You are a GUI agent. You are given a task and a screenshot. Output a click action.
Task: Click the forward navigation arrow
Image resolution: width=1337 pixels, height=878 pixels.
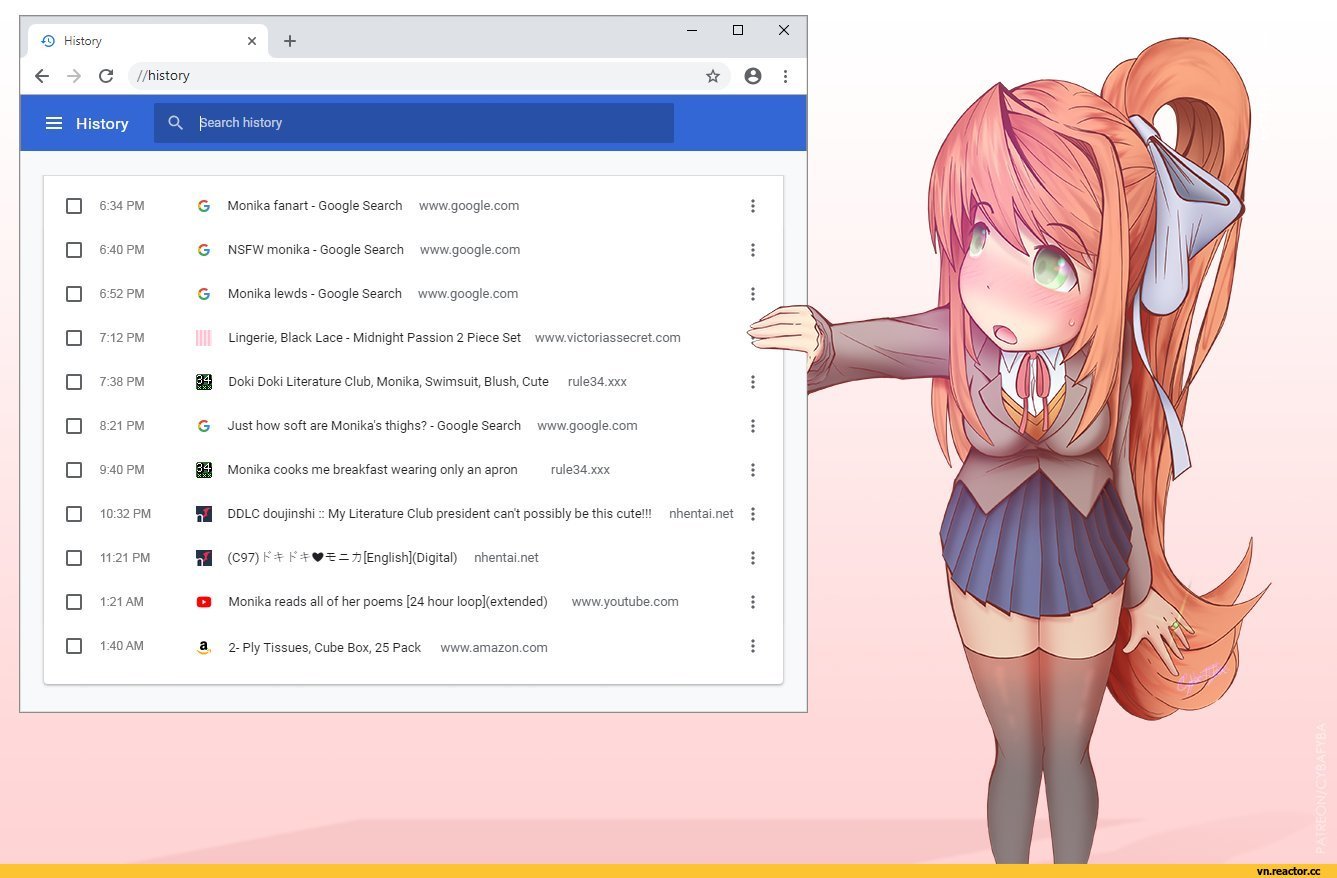73,76
